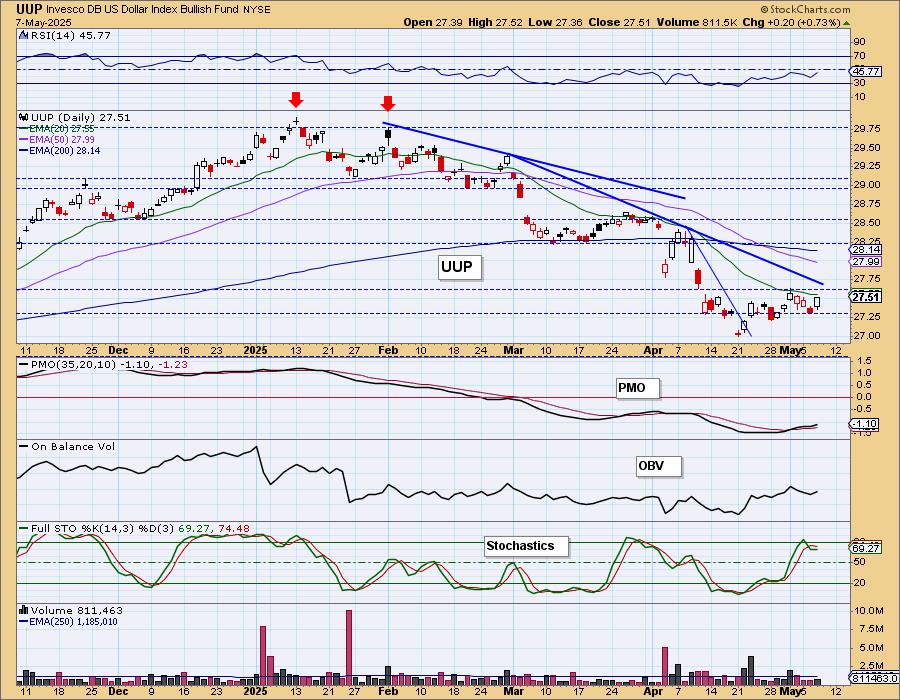Click the Chg +0.20 (+0.73%) value
Screen dimensions: 900x700
791,22
